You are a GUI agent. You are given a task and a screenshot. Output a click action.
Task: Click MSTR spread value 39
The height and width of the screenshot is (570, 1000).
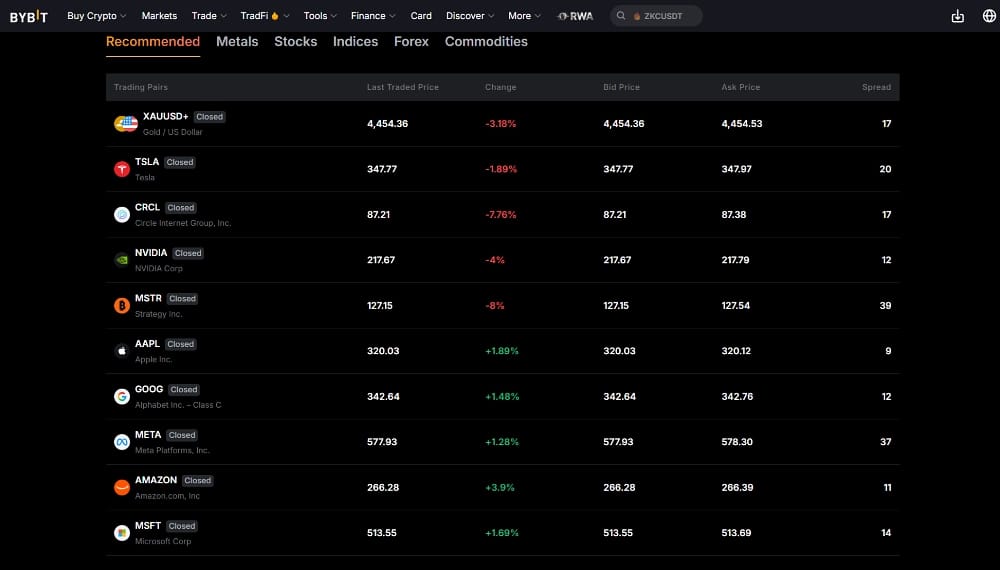(x=885, y=306)
